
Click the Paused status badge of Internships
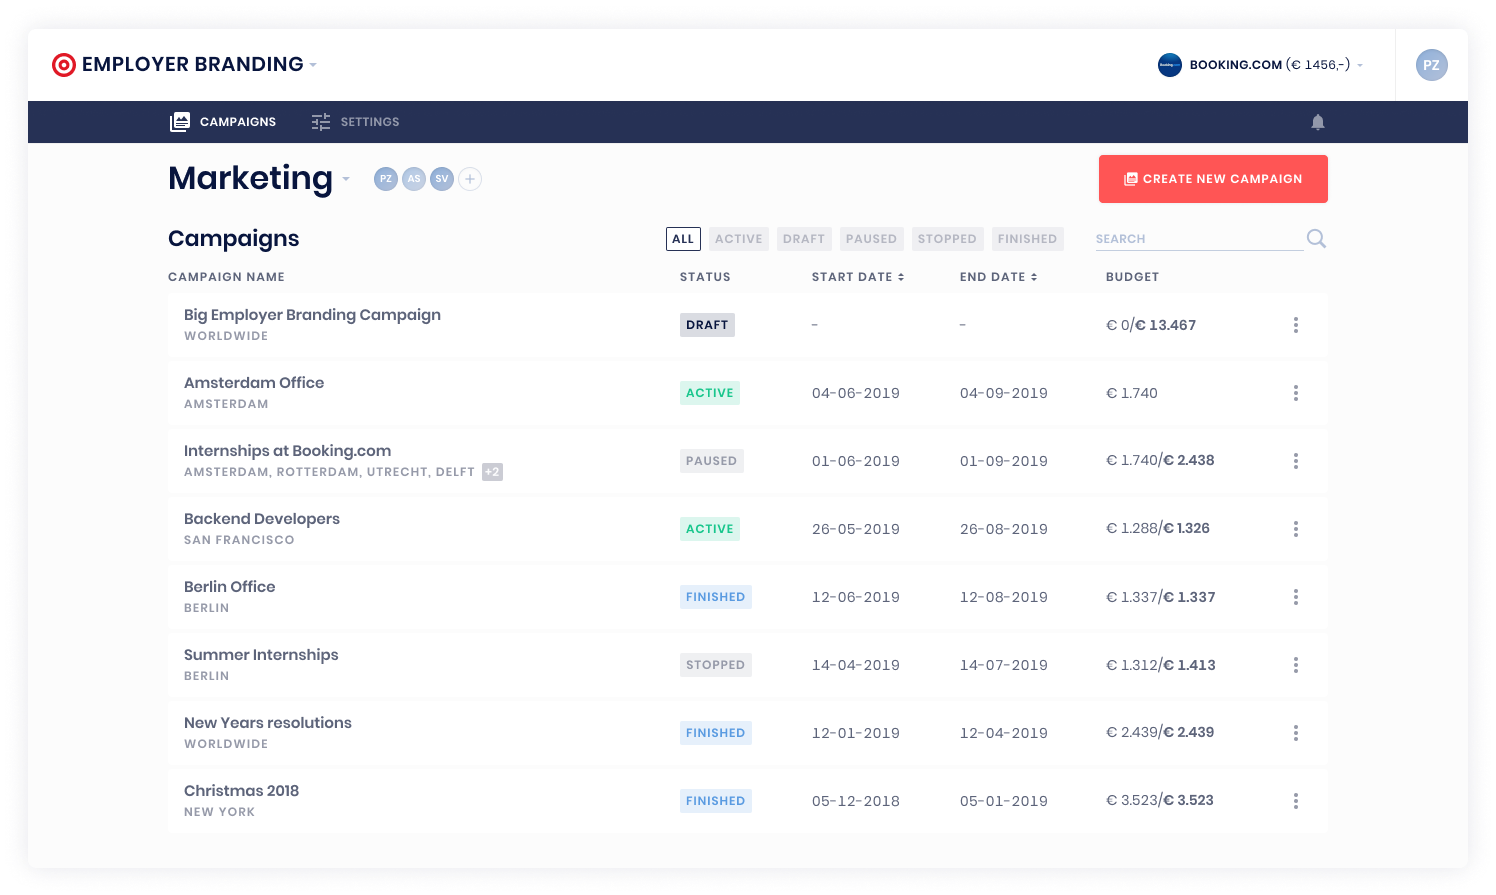(x=712, y=461)
